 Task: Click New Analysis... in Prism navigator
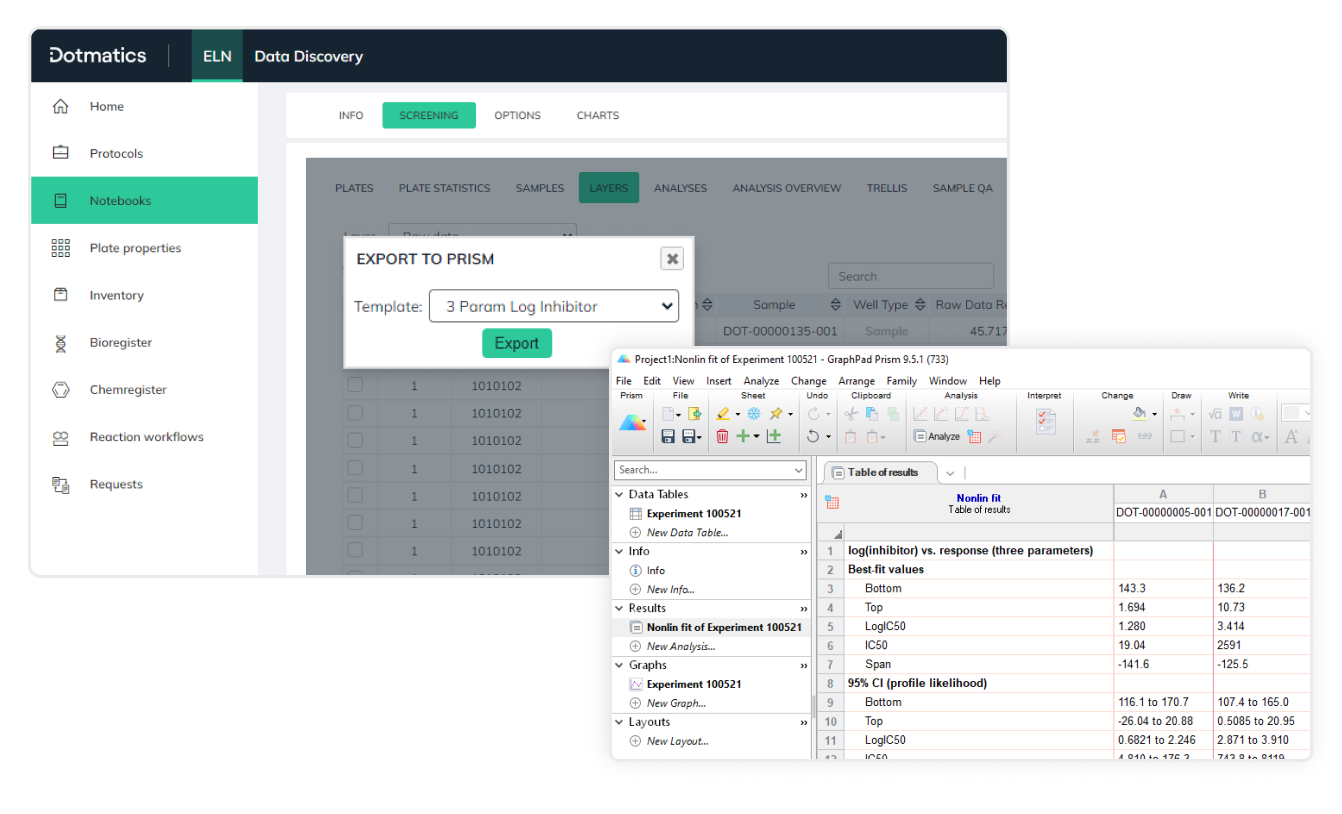[x=681, y=646]
